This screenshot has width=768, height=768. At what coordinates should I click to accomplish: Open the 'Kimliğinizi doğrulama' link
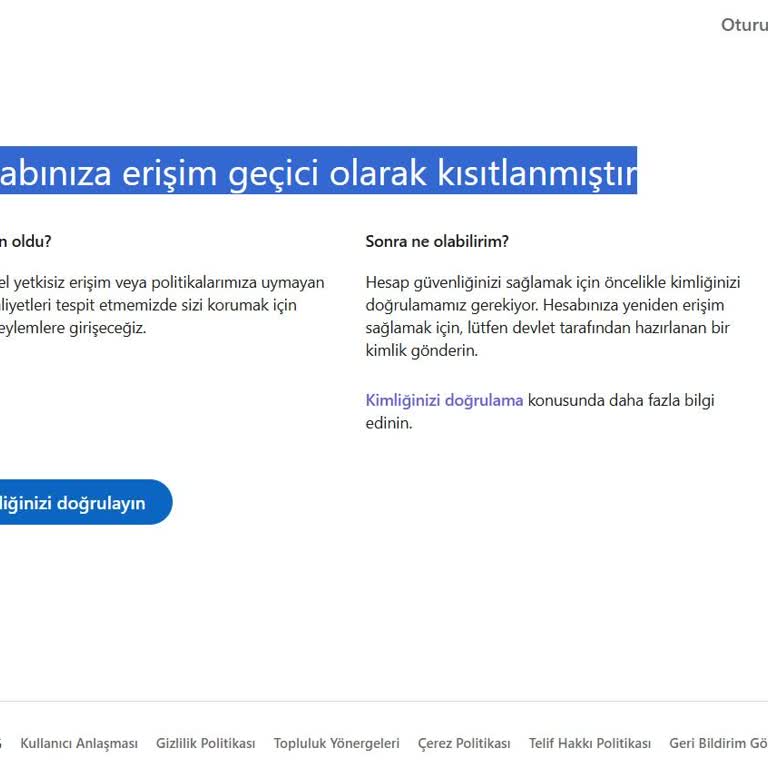[444, 400]
